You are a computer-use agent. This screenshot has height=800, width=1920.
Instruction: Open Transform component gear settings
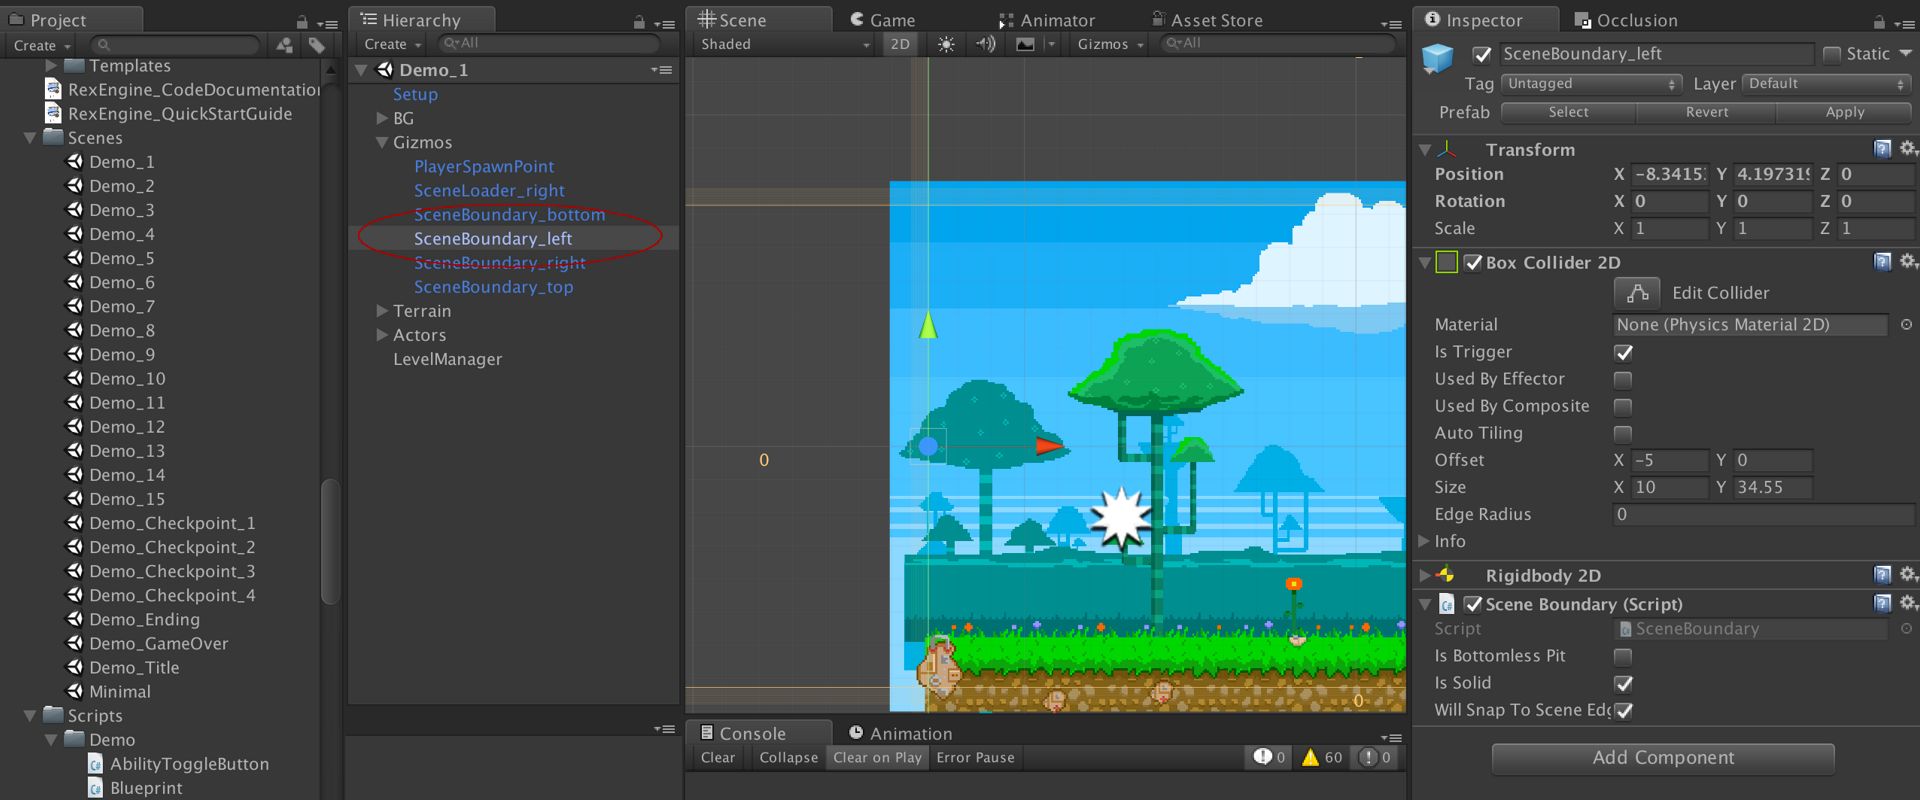pyautogui.click(x=1907, y=149)
